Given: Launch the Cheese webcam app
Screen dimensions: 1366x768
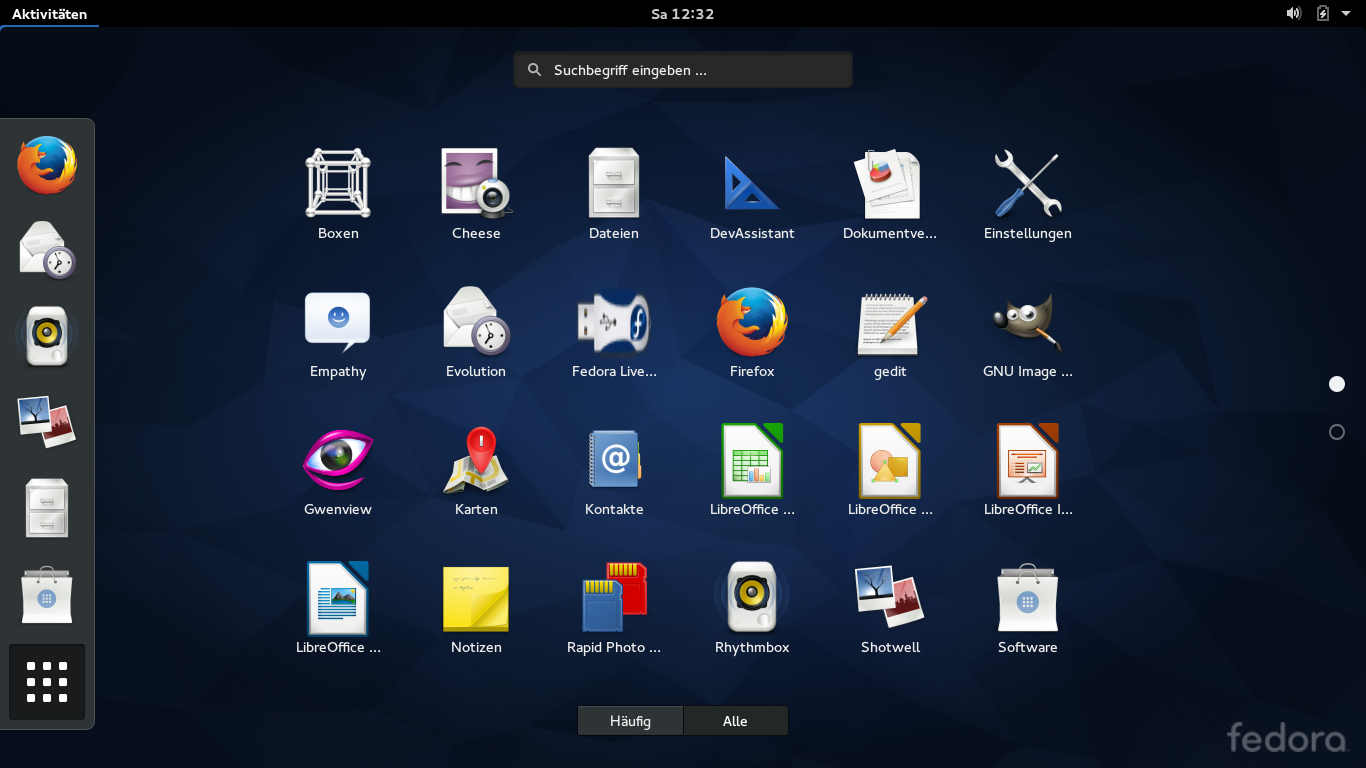Looking at the screenshot, I should point(476,184).
